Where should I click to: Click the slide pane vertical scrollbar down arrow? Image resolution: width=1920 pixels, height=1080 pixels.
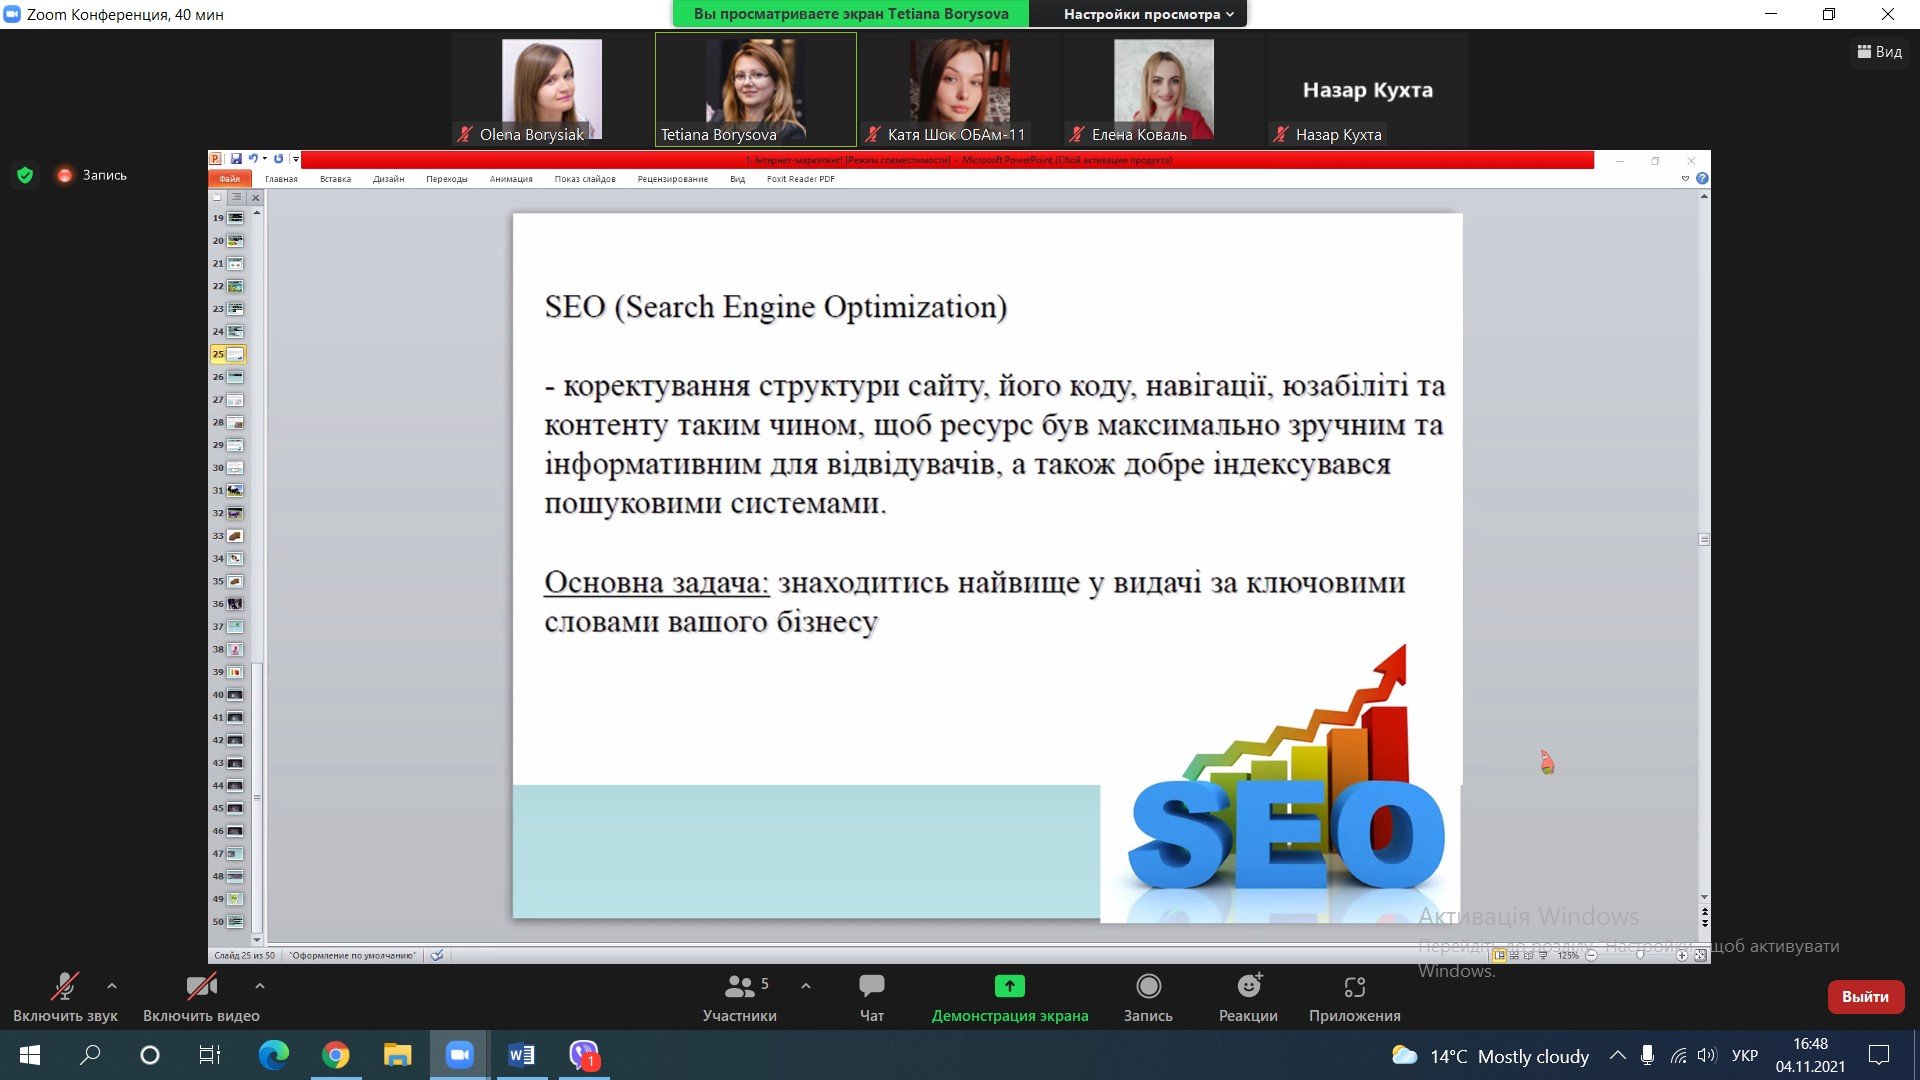1704,897
